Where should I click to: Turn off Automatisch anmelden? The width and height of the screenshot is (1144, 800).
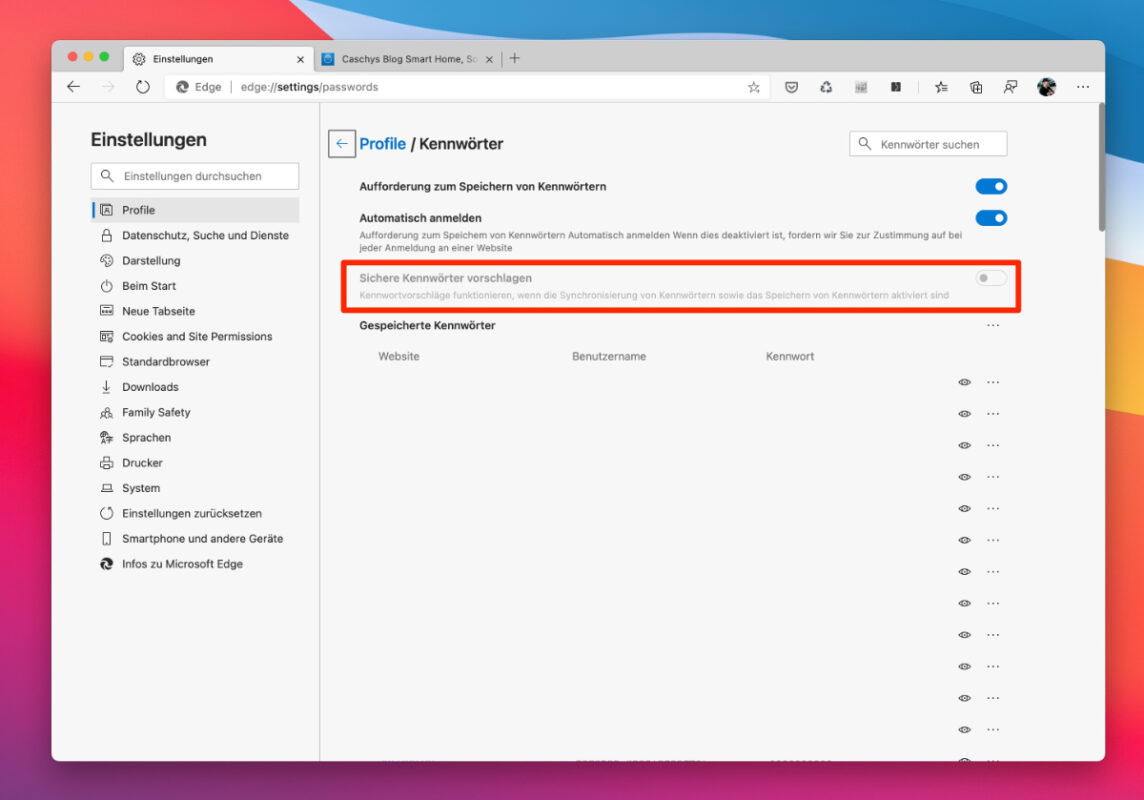pyautogui.click(x=991, y=217)
